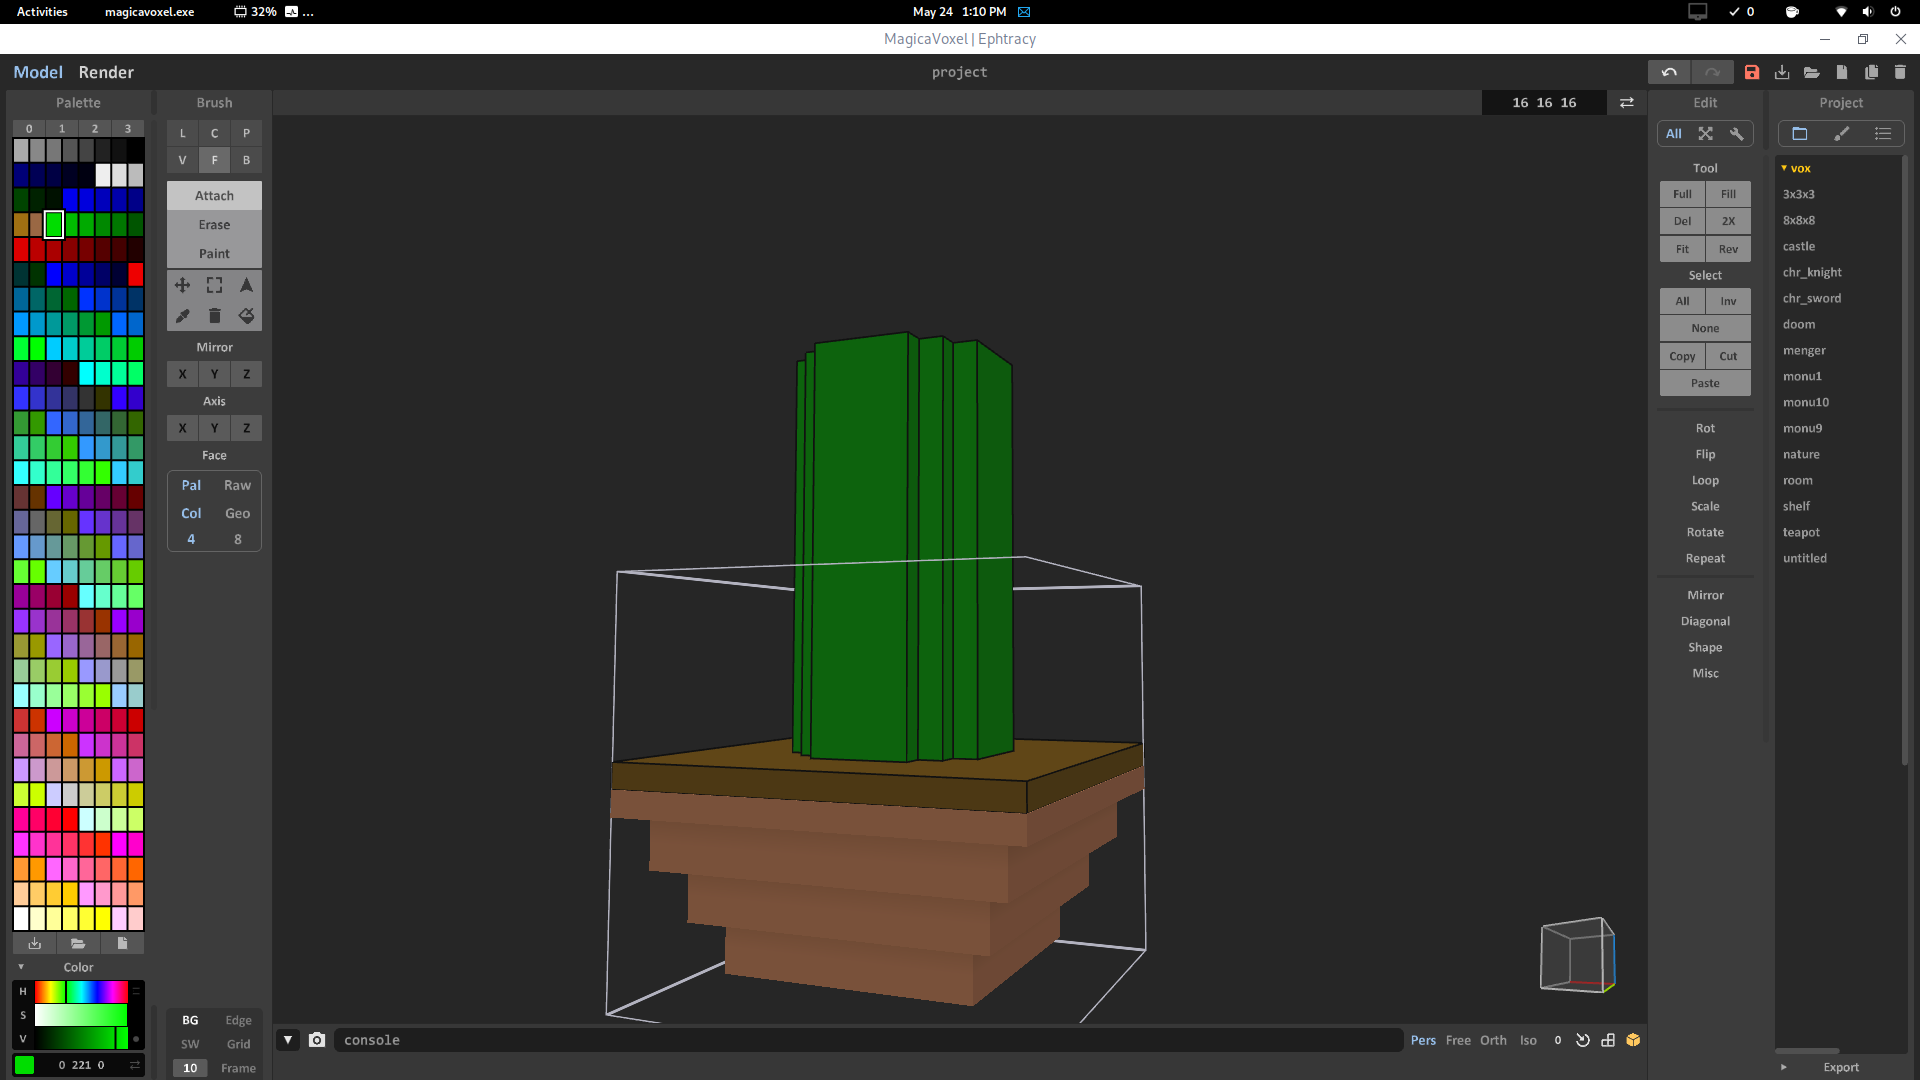Click the Erase brush mode

[214, 225]
